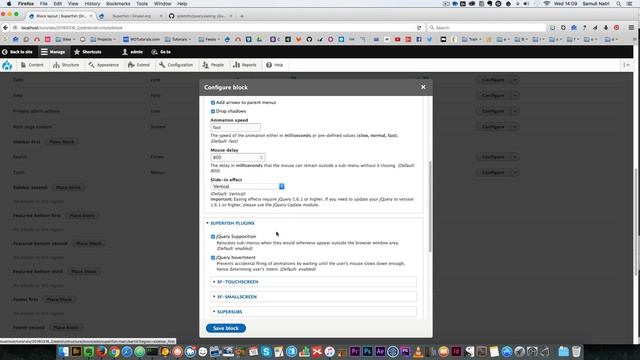The height and width of the screenshot is (360, 640).
Task: Click the Back to site link
Action: pyautogui.click(x=17, y=52)
